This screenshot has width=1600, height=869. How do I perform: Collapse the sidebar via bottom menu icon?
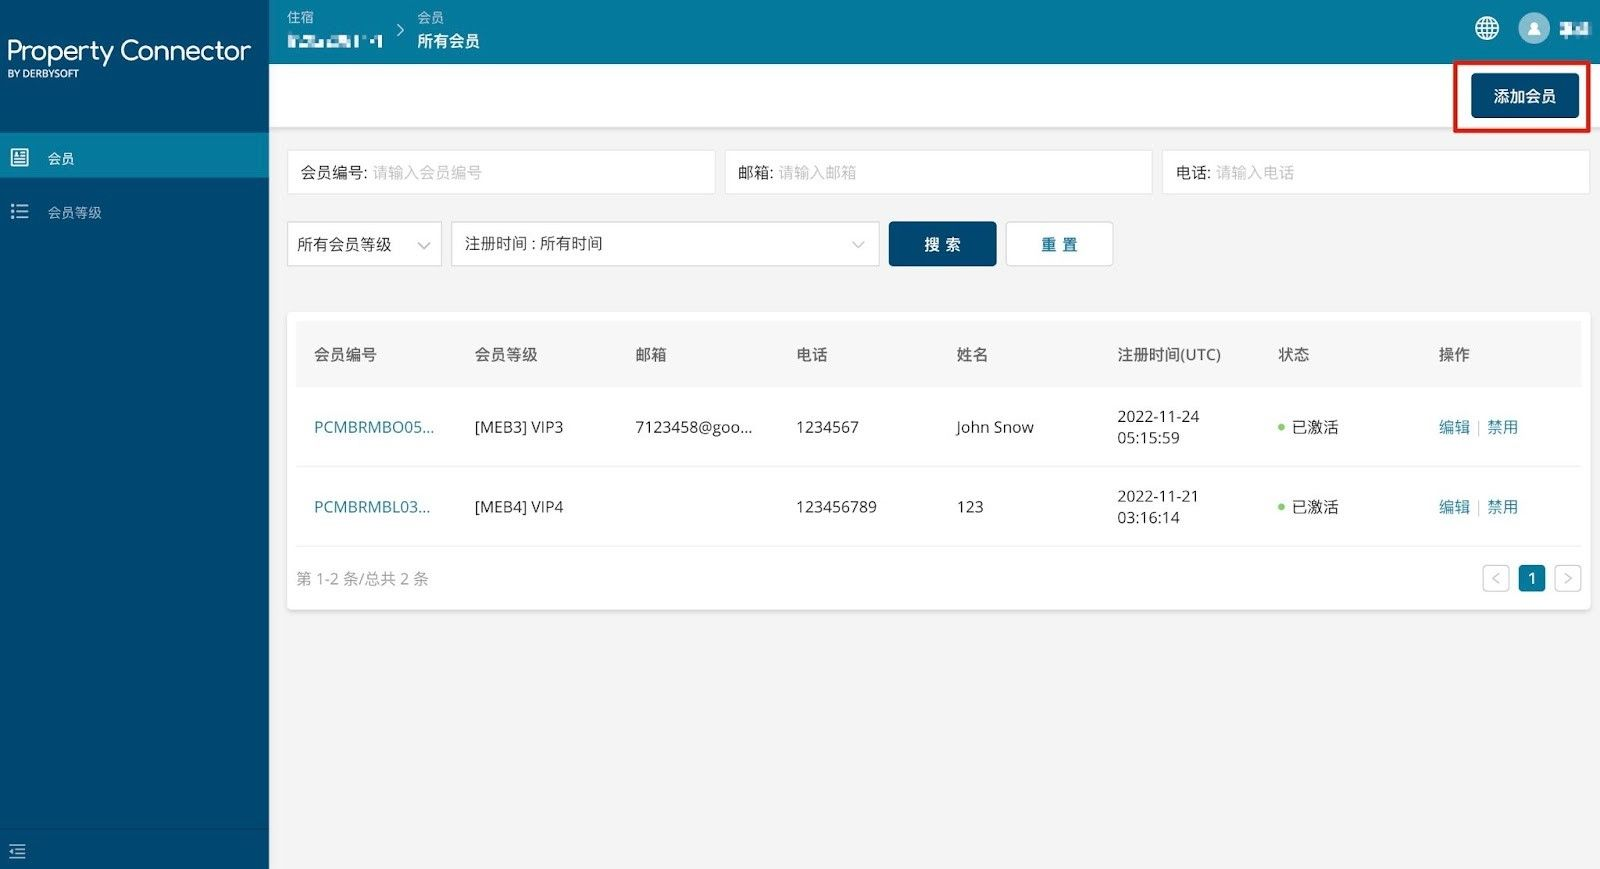(17, 852)
